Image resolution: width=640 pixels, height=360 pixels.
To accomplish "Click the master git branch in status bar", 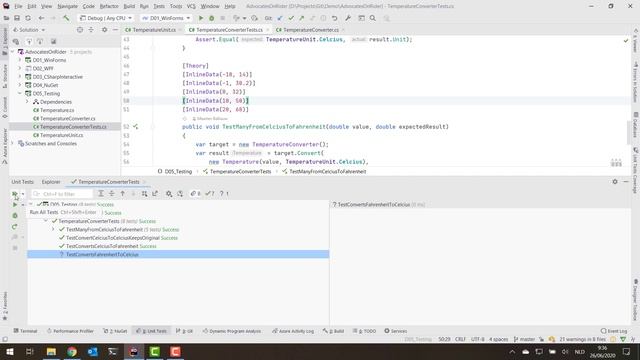I will (524, 339).
